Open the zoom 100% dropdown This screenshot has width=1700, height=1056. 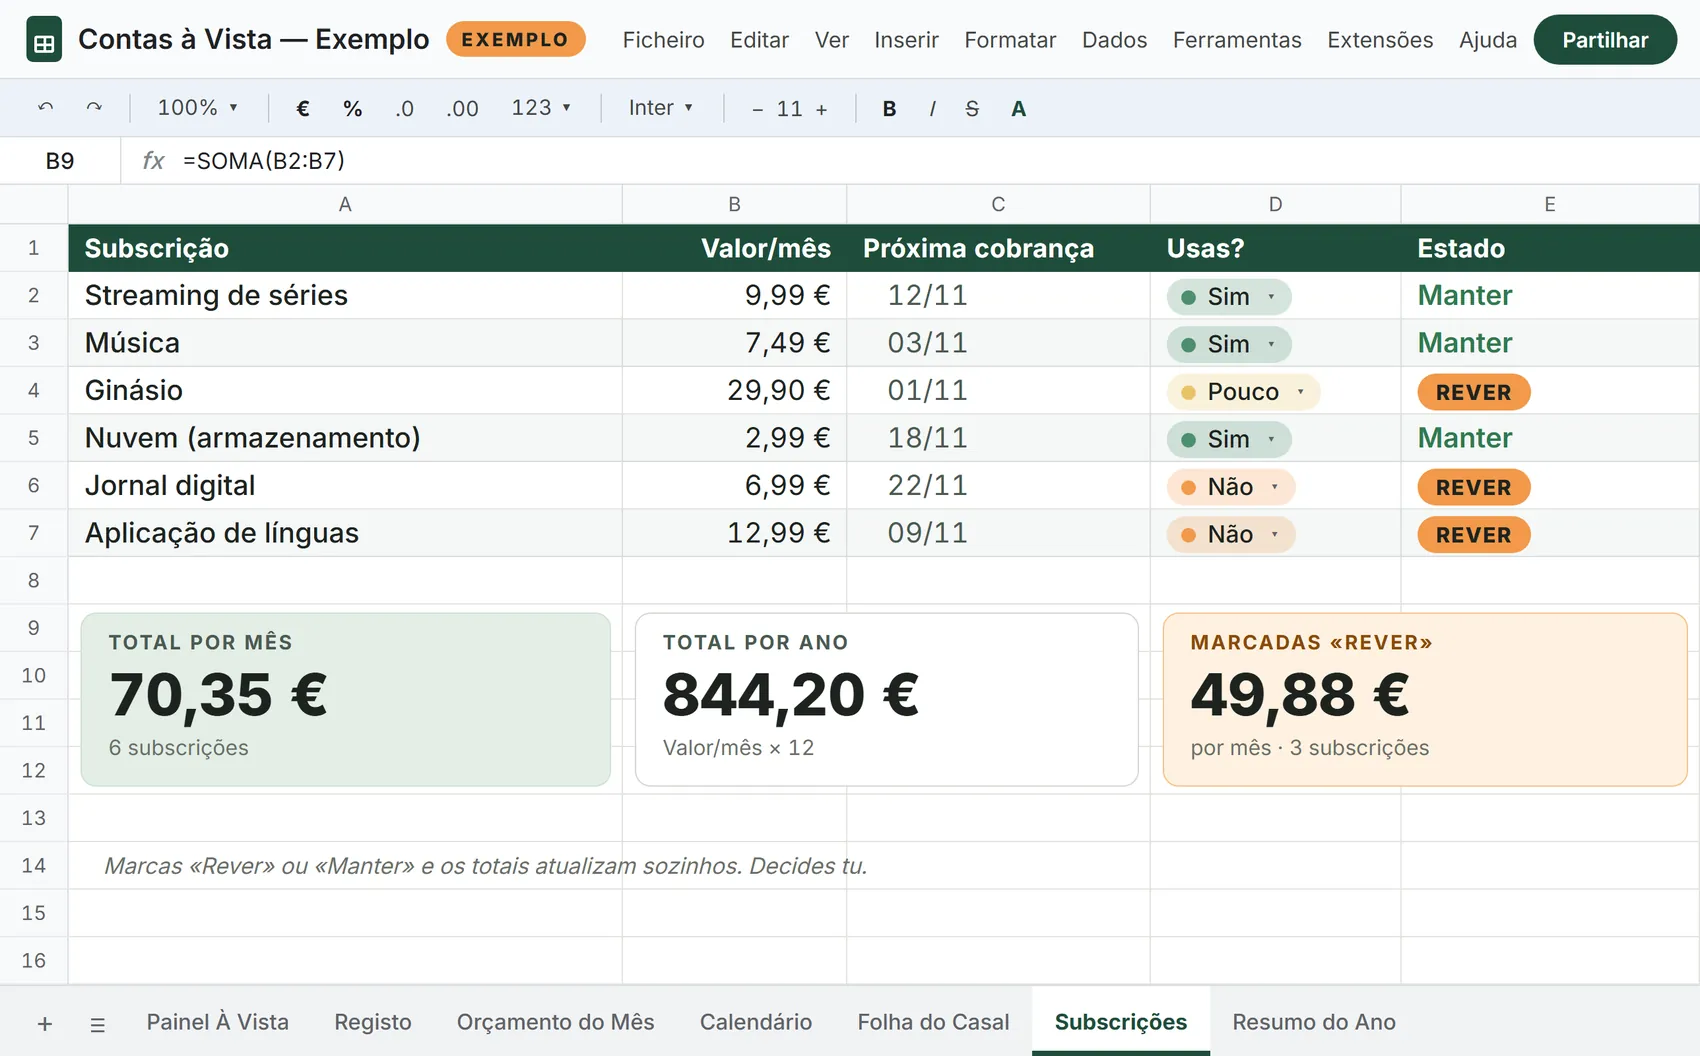[x=198, y=107]
